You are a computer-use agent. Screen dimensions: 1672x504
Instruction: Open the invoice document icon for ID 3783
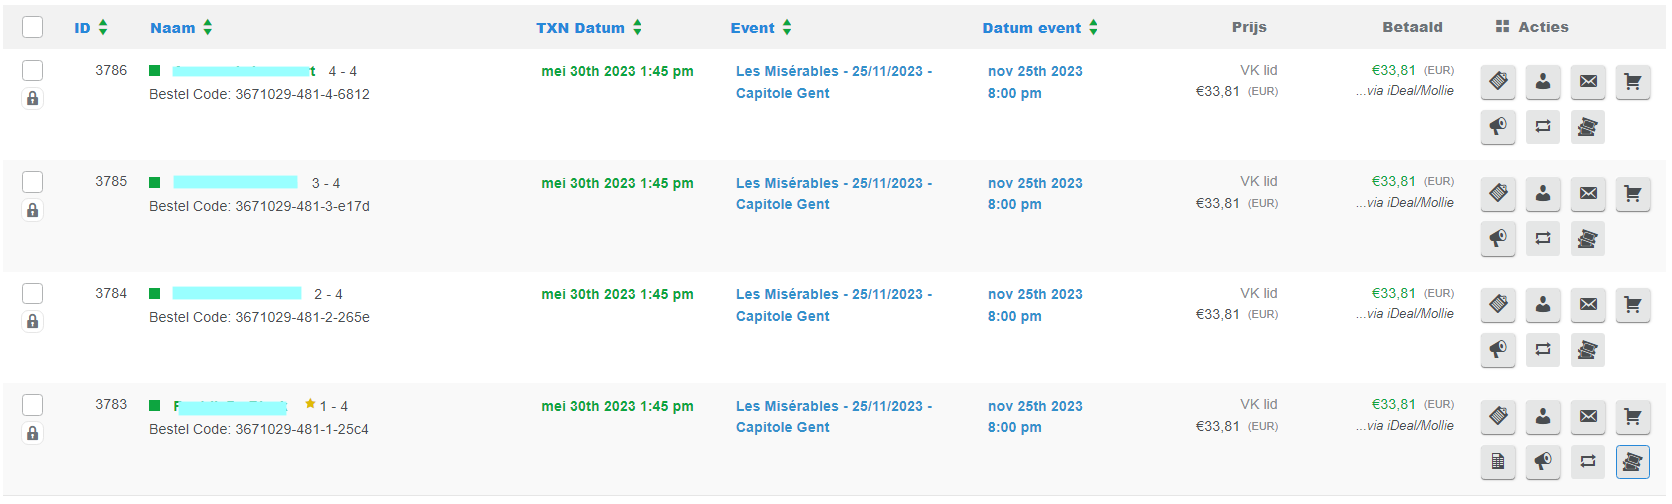[1498, 462]
